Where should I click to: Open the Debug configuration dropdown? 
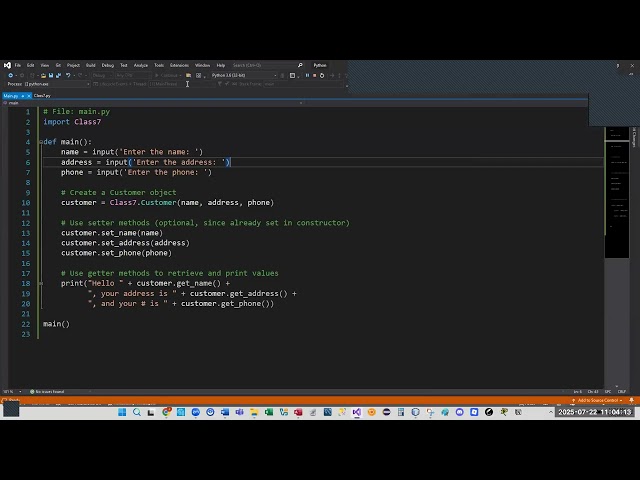coord(102,76)
